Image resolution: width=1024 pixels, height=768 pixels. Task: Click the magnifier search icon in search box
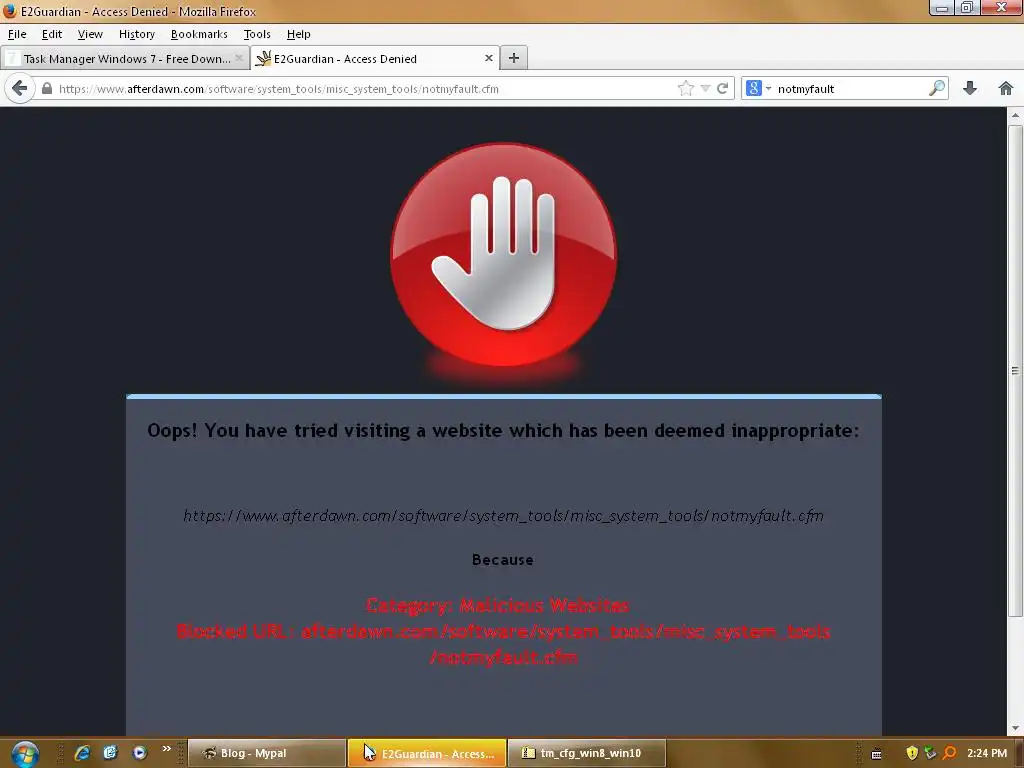coord(937,88)
